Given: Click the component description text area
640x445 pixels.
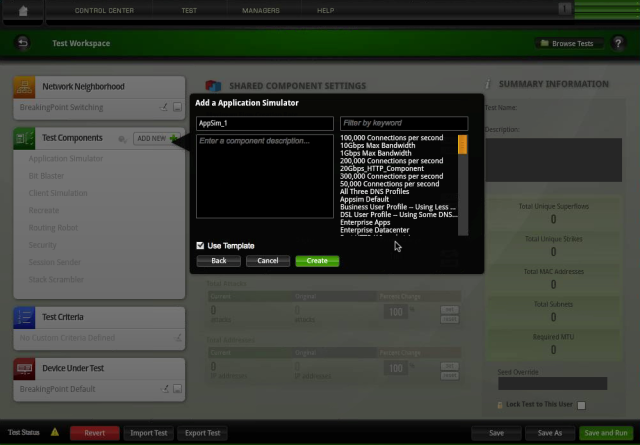Looking at the screenshot, I should click(265, 176).
